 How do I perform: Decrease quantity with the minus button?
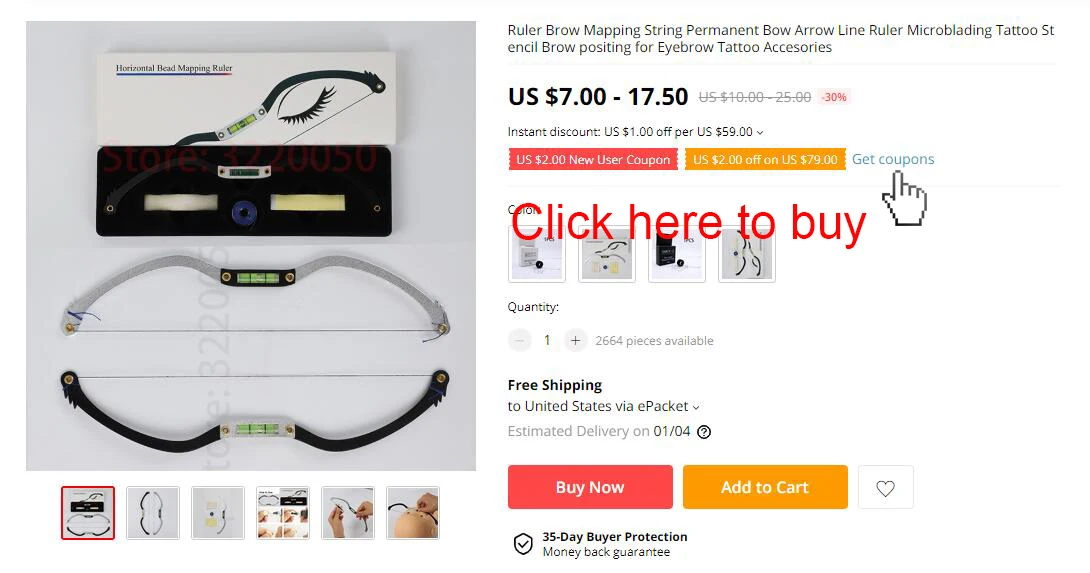pyautogui.click(x=519, y=340)
